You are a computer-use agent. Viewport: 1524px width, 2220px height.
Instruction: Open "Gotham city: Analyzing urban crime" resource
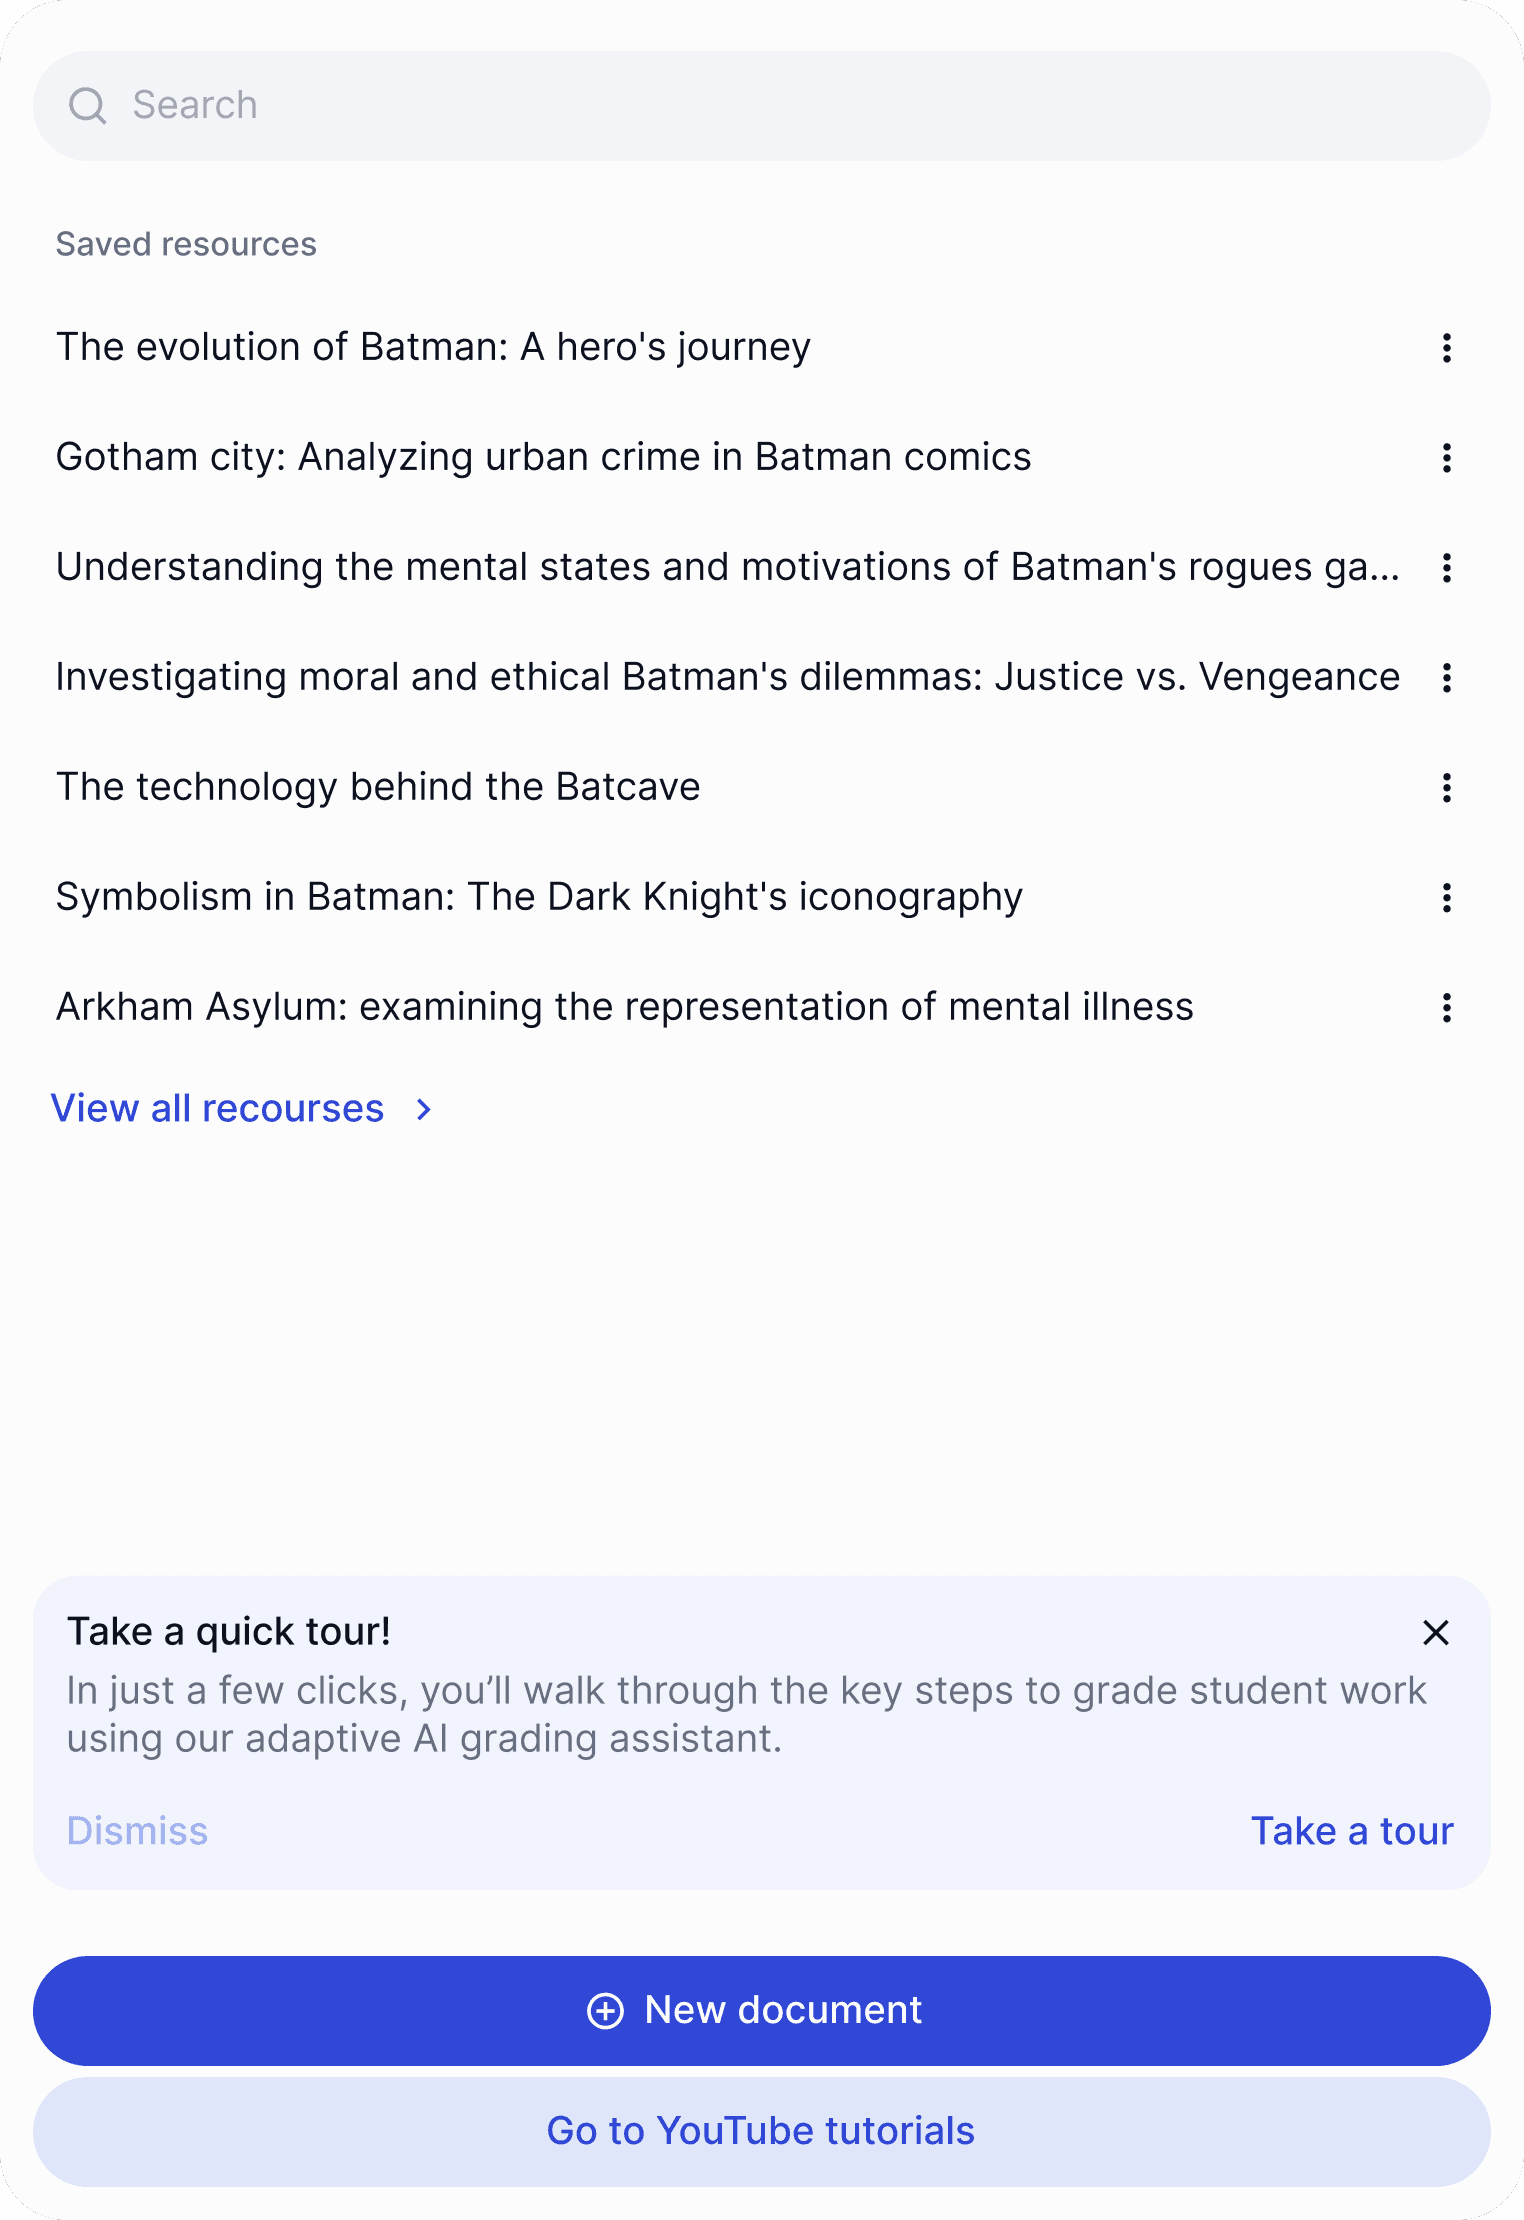[x=543, y=457]
